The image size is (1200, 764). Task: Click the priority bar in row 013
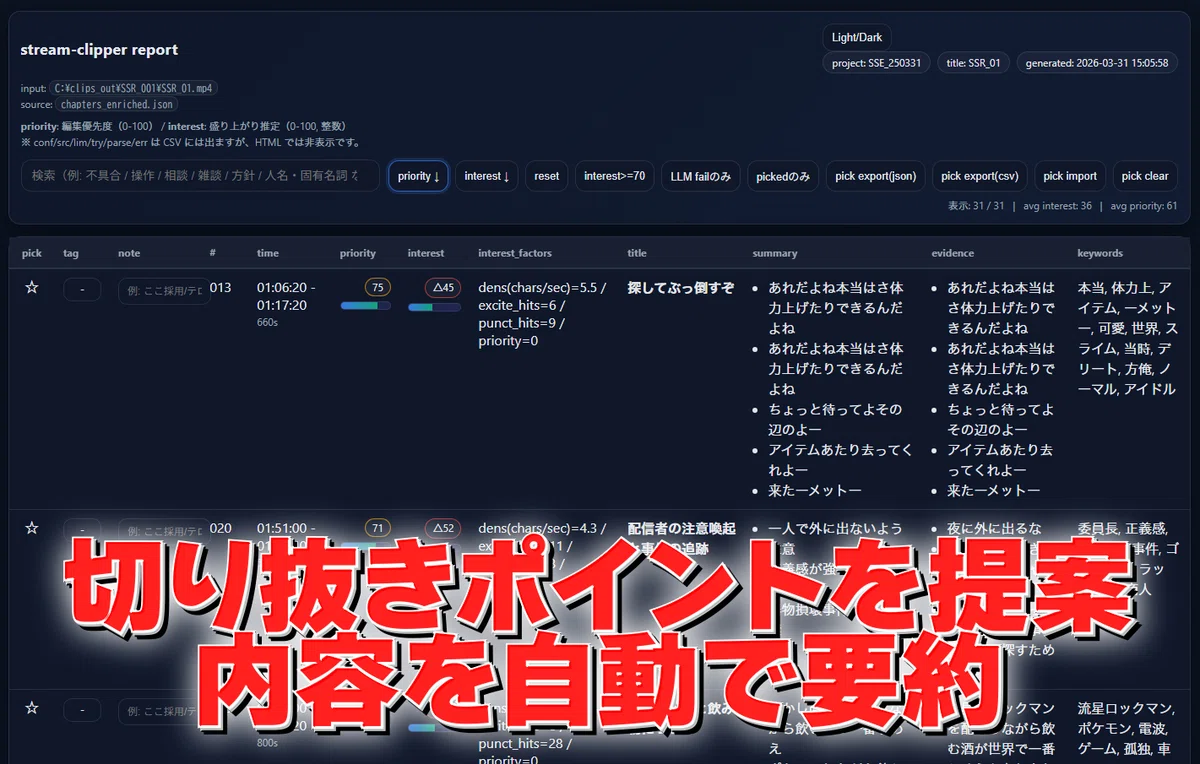(365, 307)
